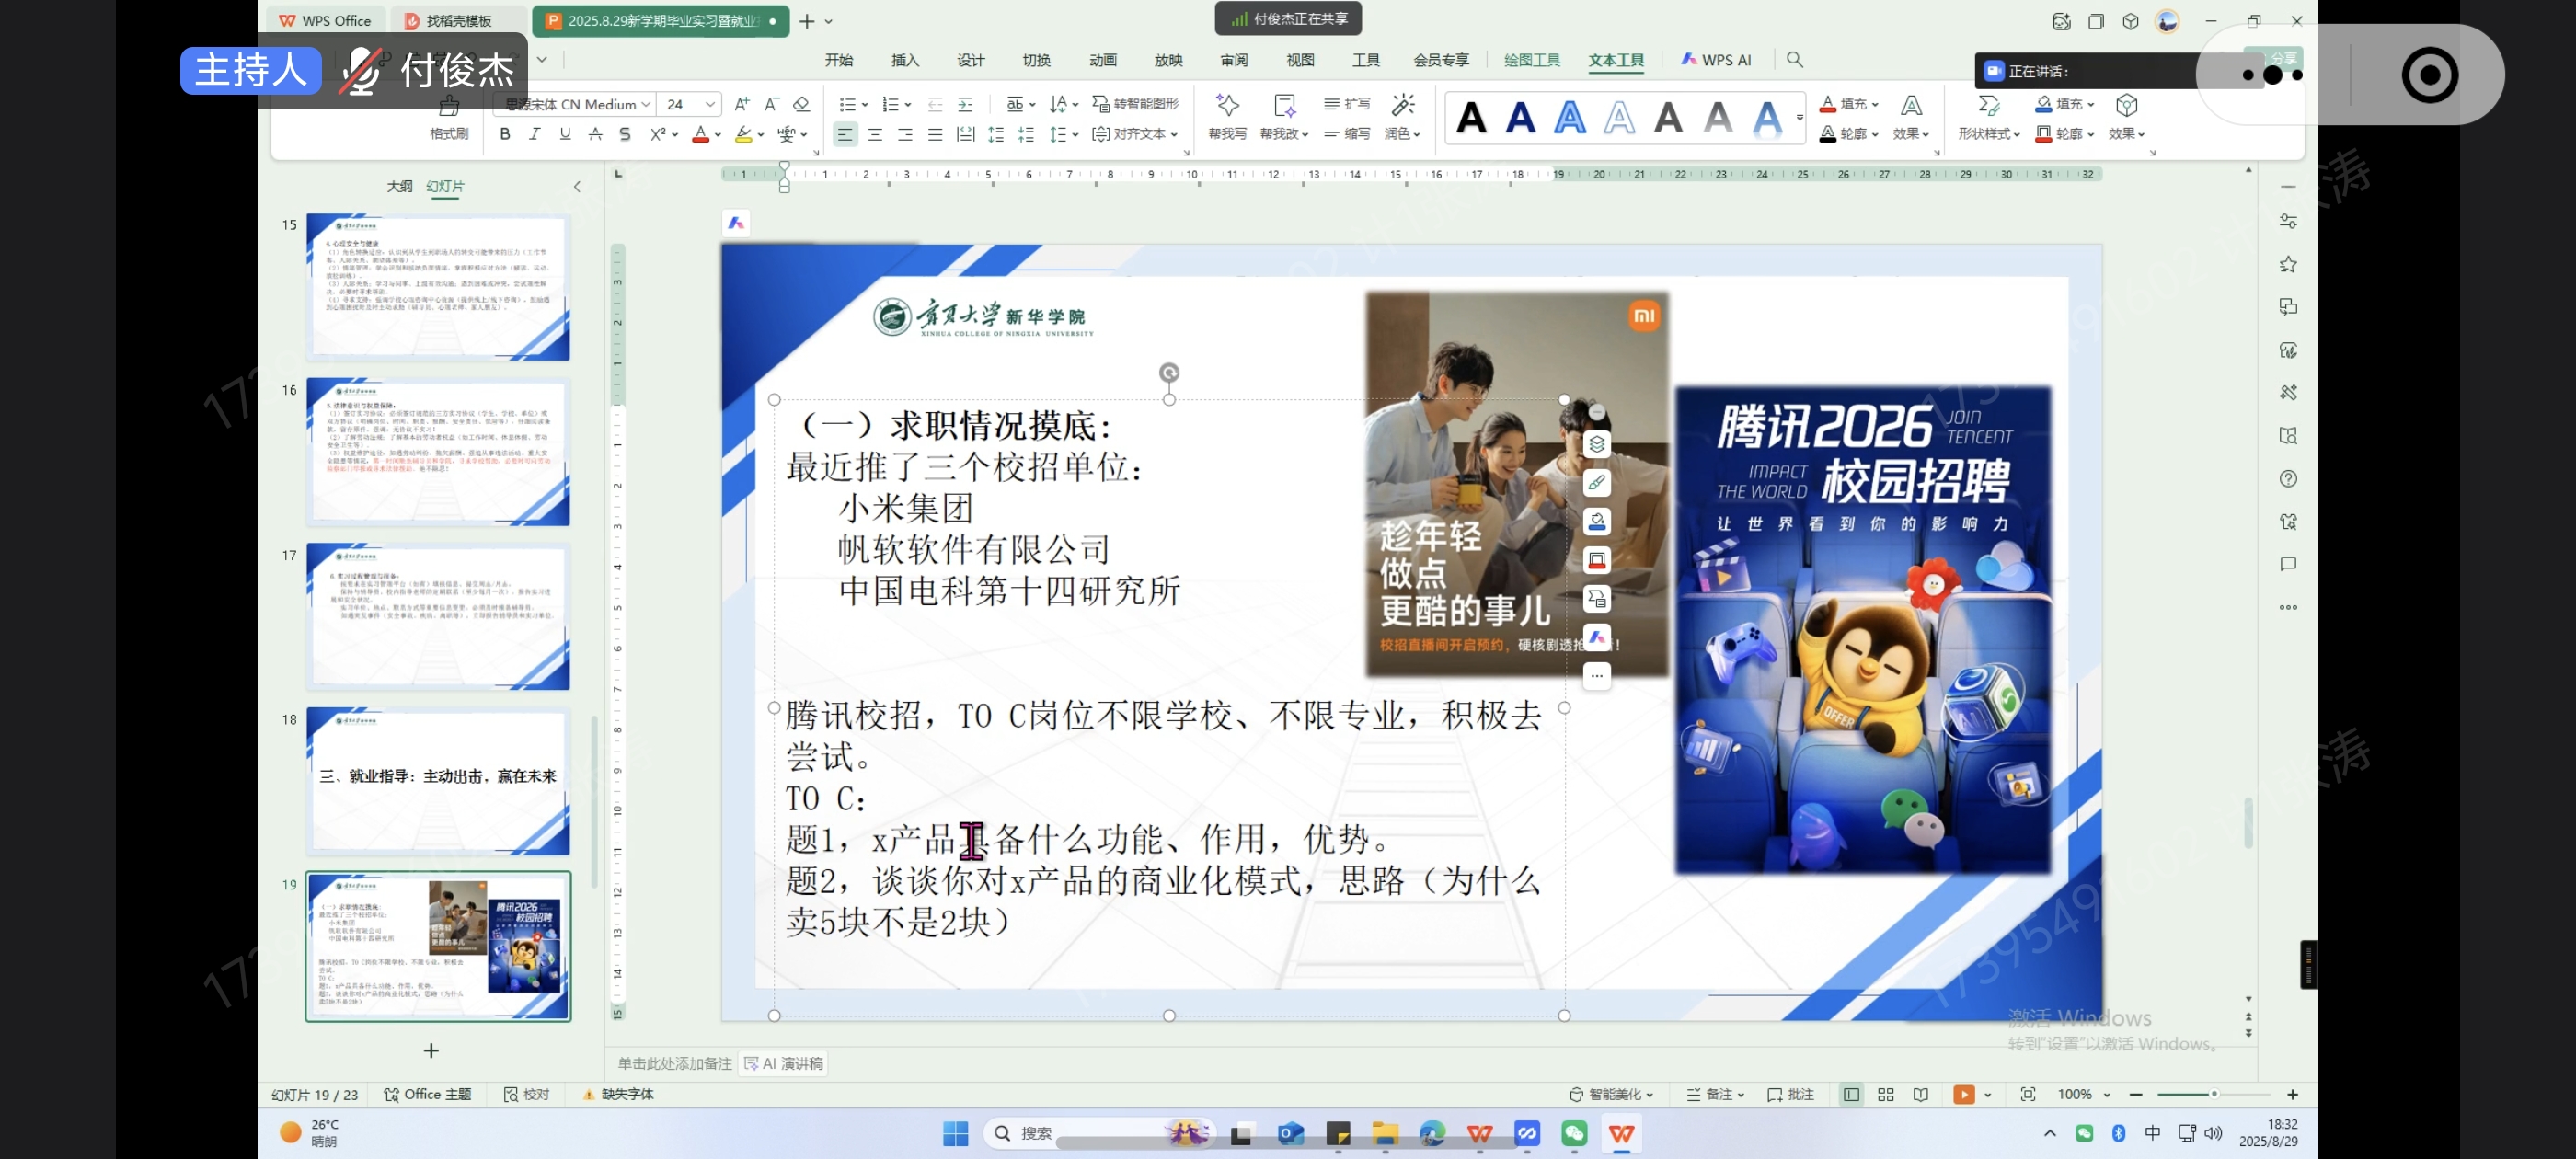This screenshot has height=1159, width=2576.
Task: Expand WordArt style gallery arrow
Action: [1799, 117]
